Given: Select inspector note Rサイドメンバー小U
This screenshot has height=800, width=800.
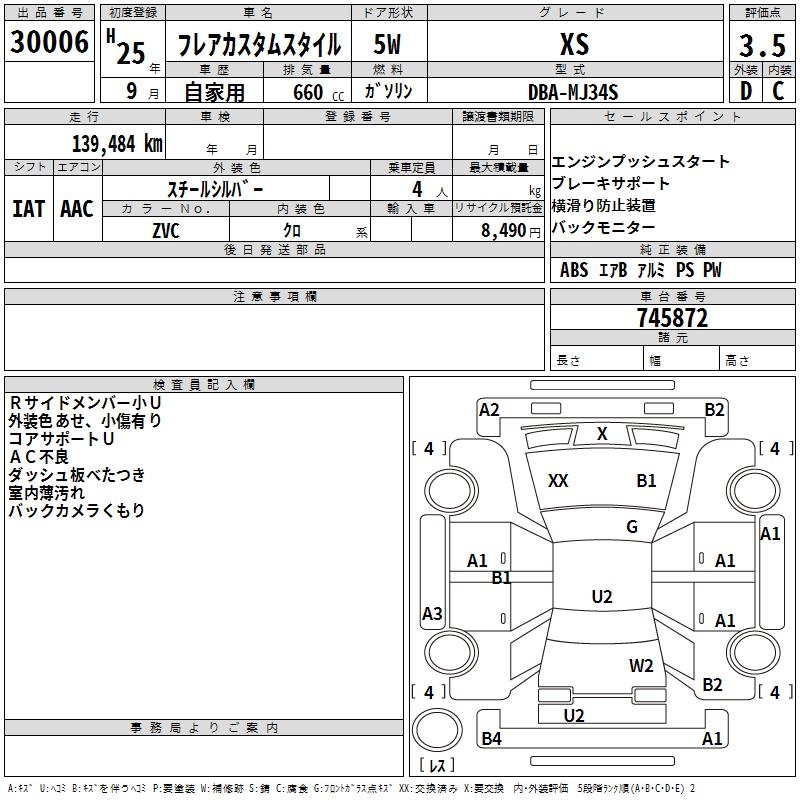Looking at the screenshot, I should click(x=85, y=403).
